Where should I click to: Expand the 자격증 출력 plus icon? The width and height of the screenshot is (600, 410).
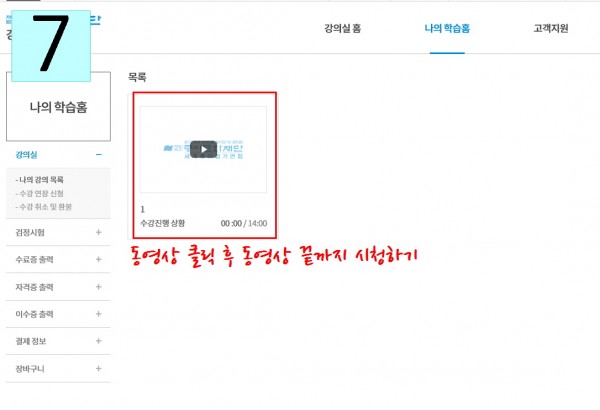(99, 286)
